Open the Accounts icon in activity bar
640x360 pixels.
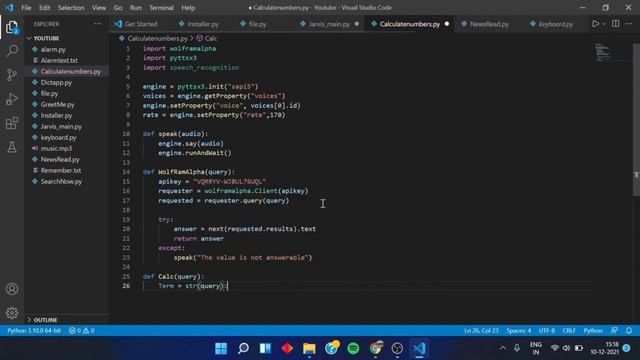(12, 289)
